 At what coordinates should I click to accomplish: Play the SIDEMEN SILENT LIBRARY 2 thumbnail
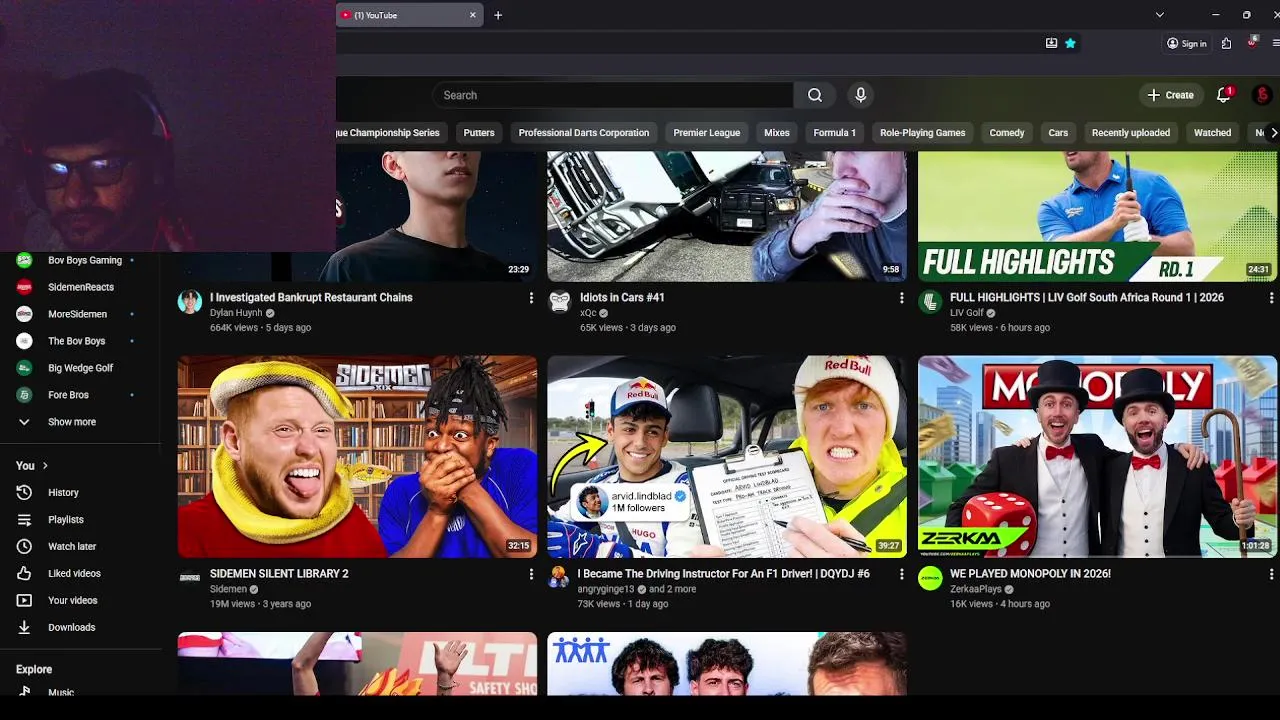click(x=357, y=456)
